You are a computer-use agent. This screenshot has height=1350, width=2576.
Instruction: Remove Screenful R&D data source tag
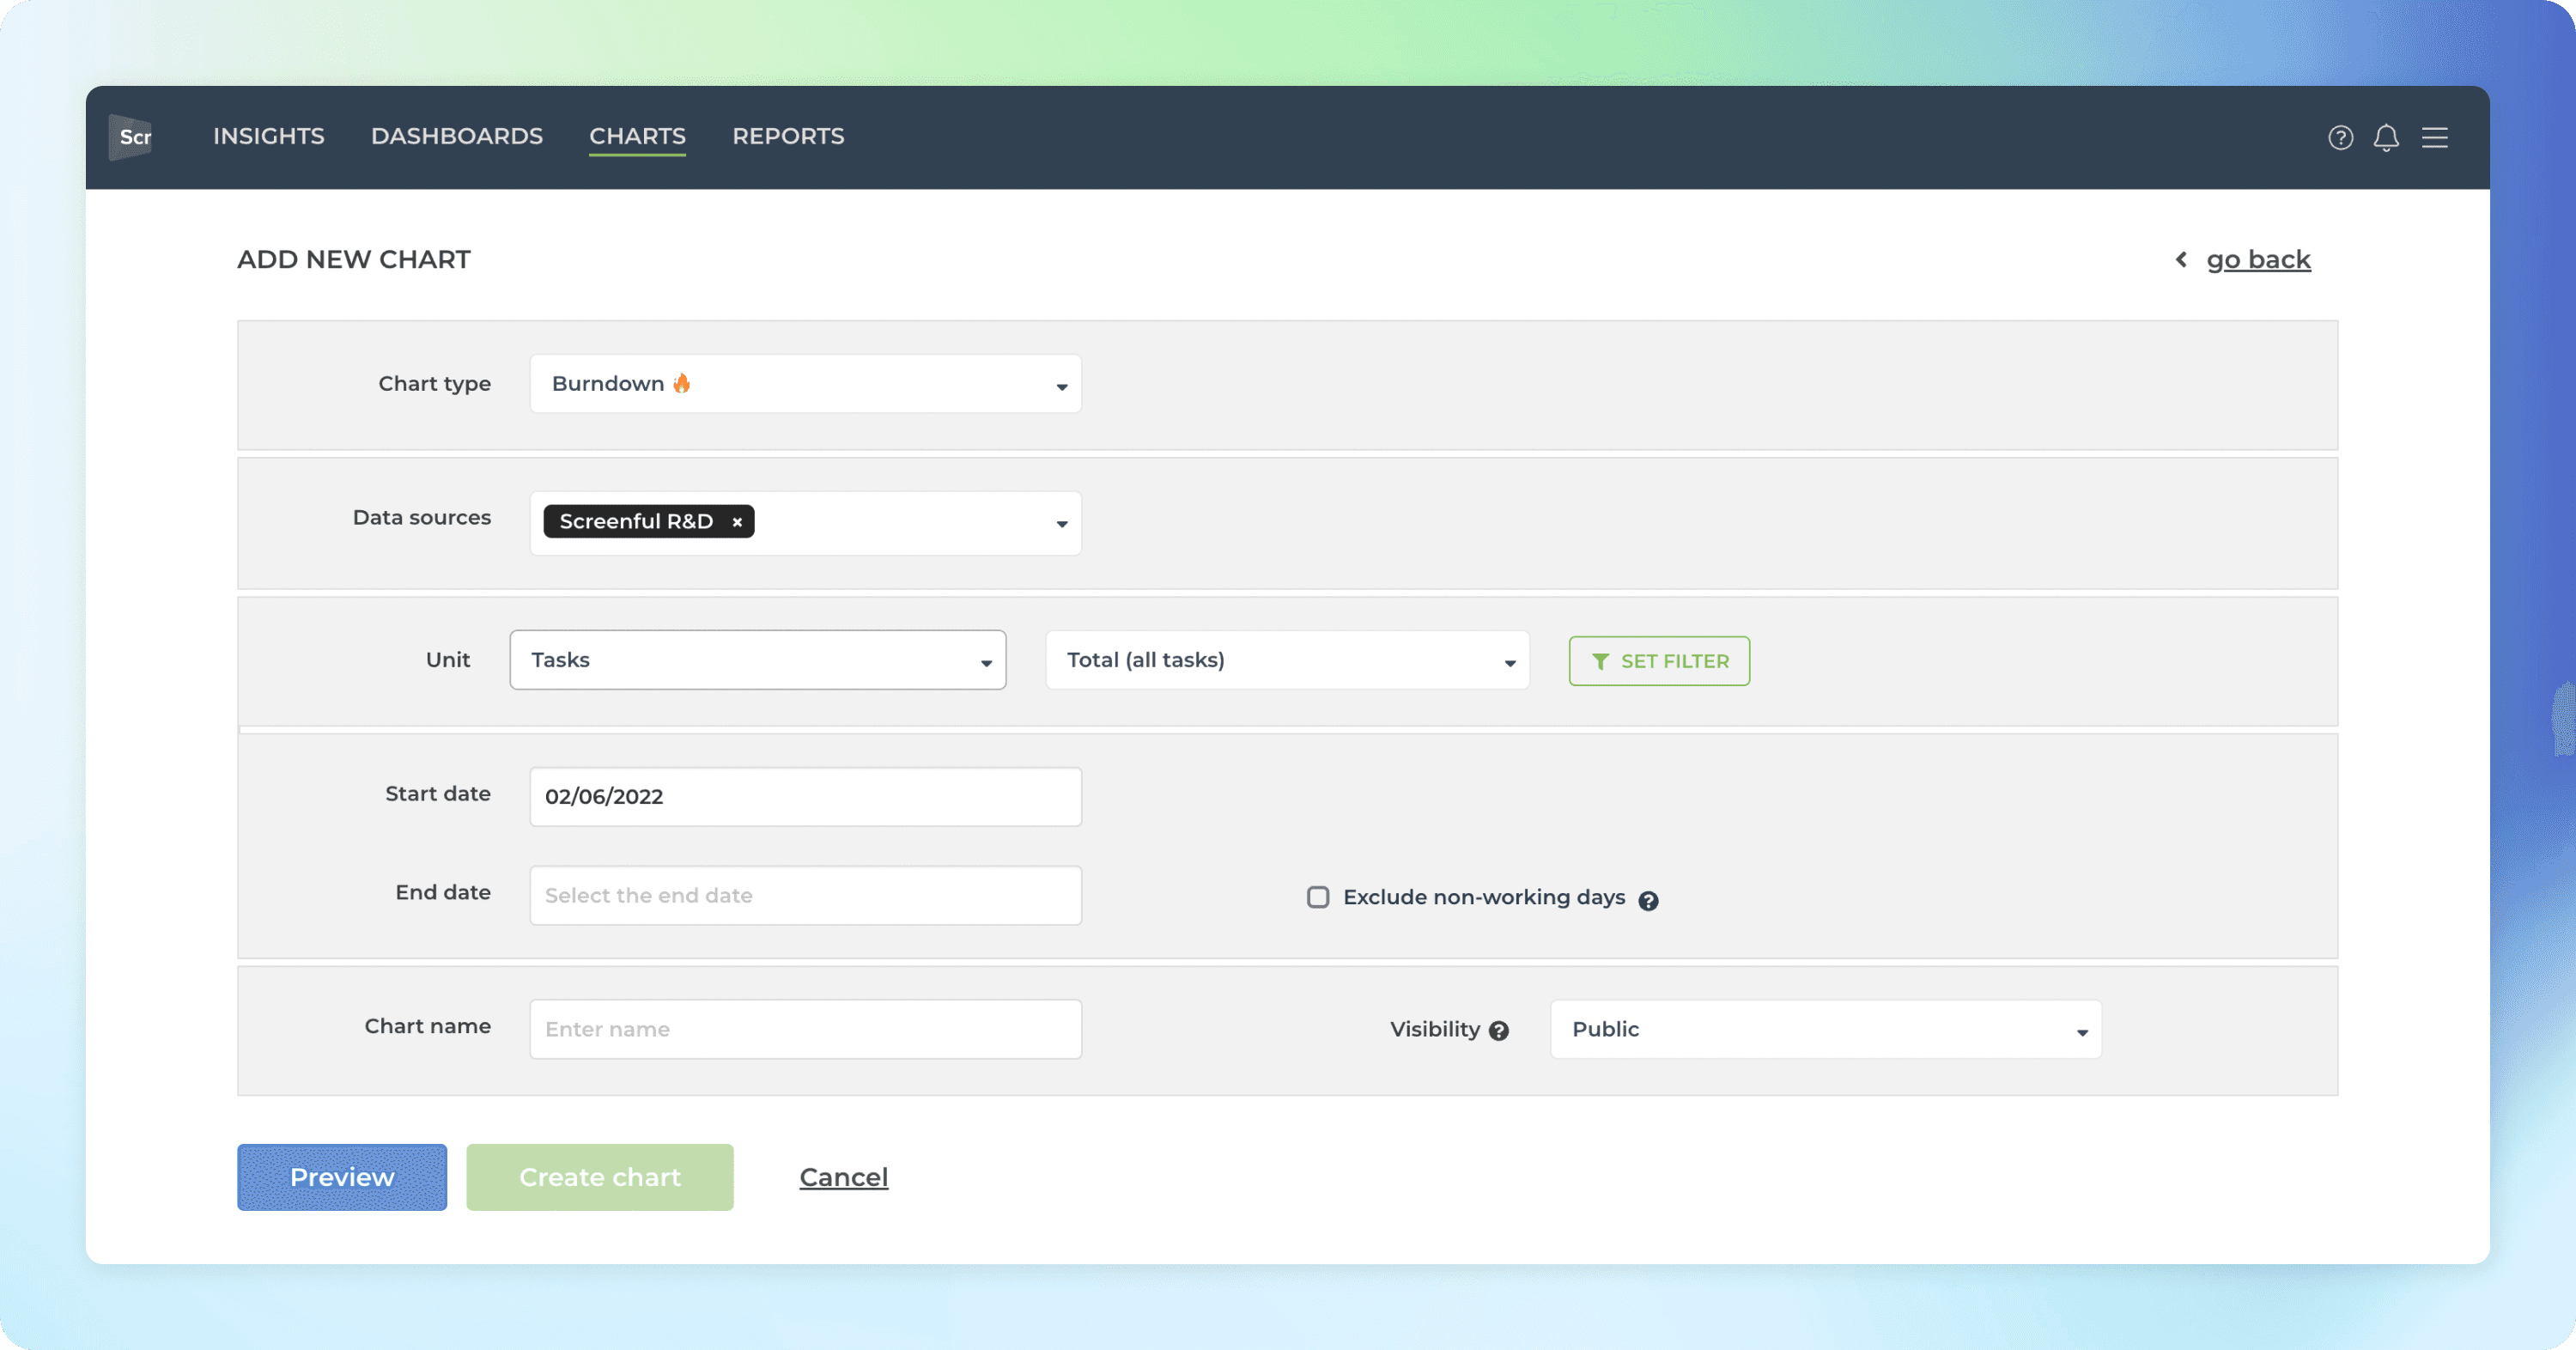(x=737, y=522)
